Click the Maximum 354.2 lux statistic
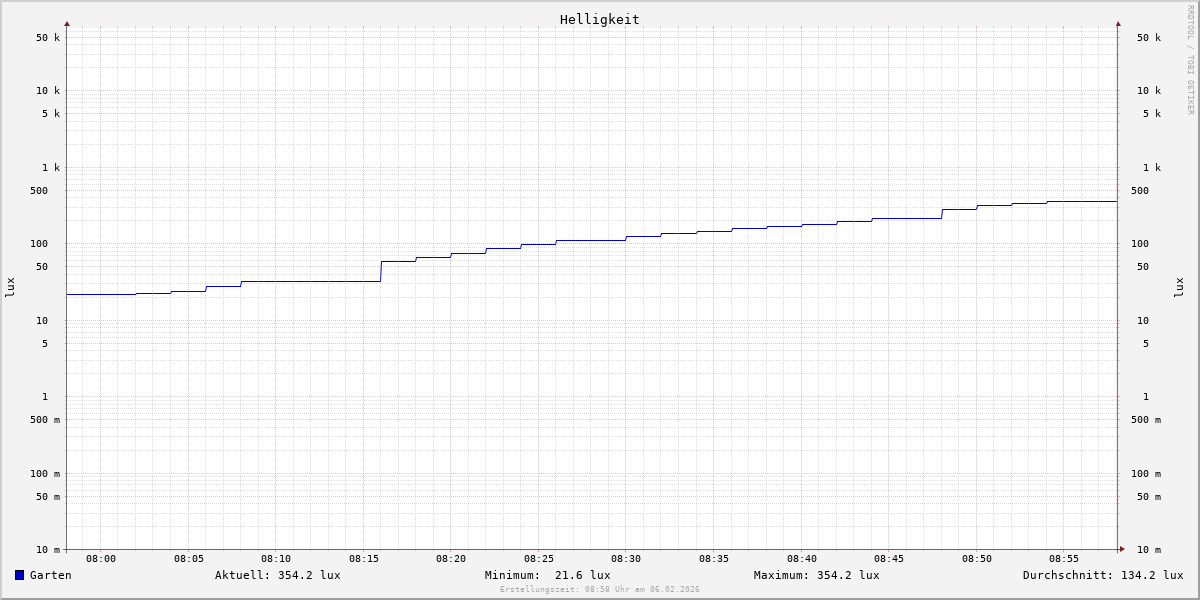 point(816,575)
